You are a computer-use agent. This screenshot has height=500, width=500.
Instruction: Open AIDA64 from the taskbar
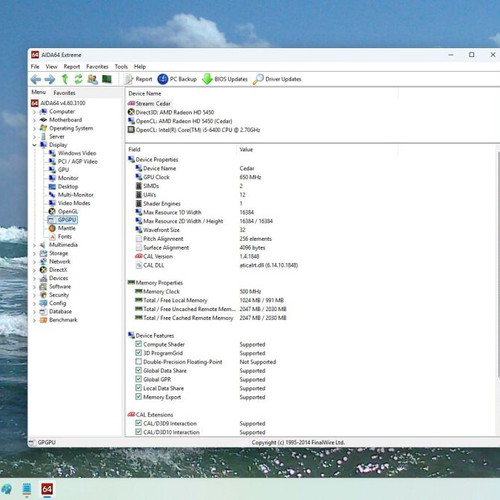47,489
